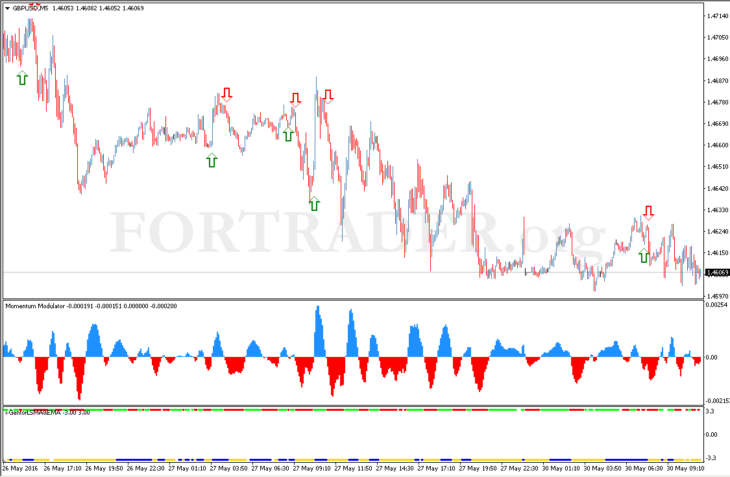
Task: Select the green arrow directly beneath the middle red arrow
Action: click(x=288, y=134)
